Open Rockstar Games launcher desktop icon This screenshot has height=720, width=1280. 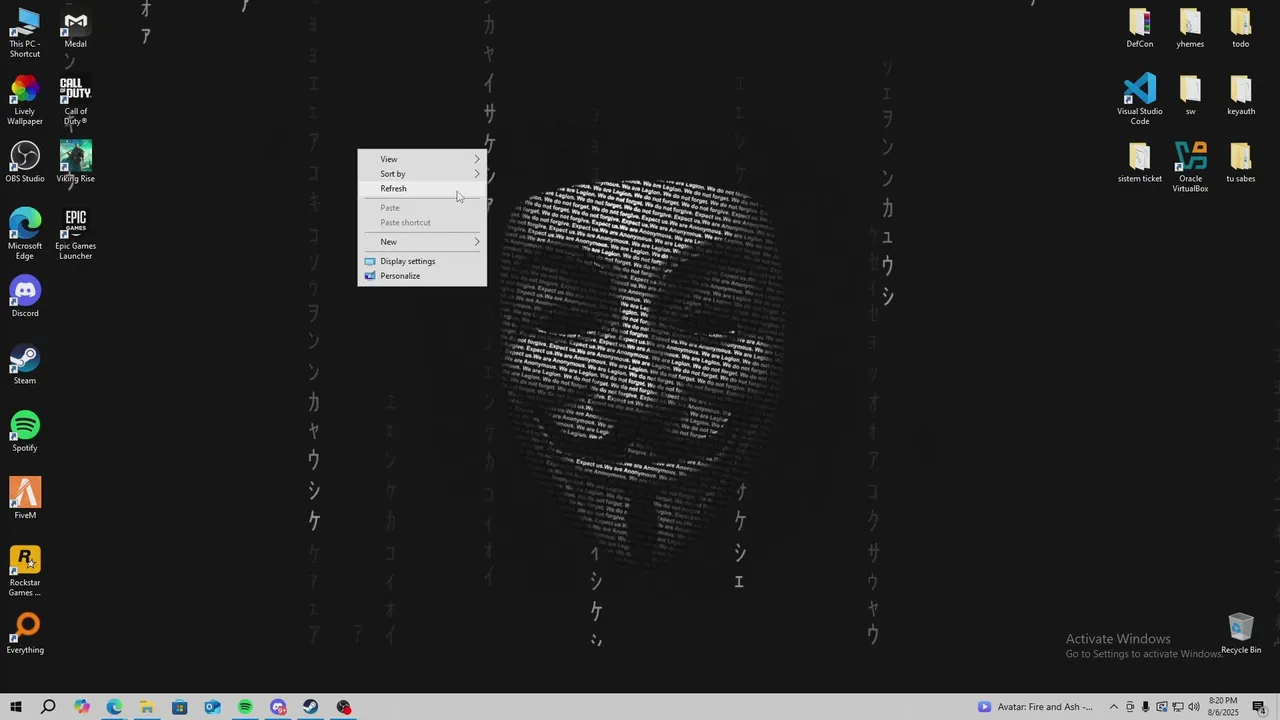coord(25,571)
